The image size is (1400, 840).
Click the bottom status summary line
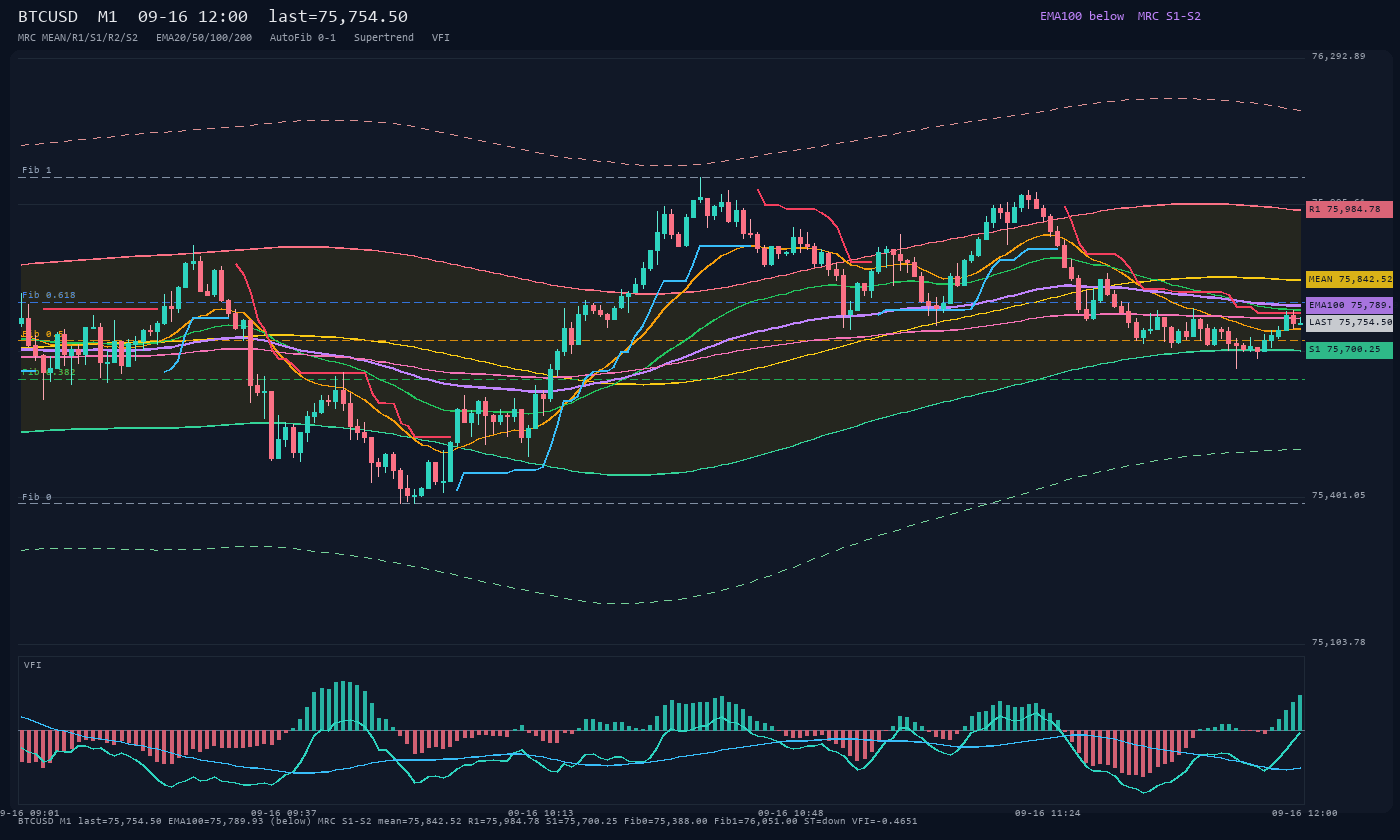[468, 821]
